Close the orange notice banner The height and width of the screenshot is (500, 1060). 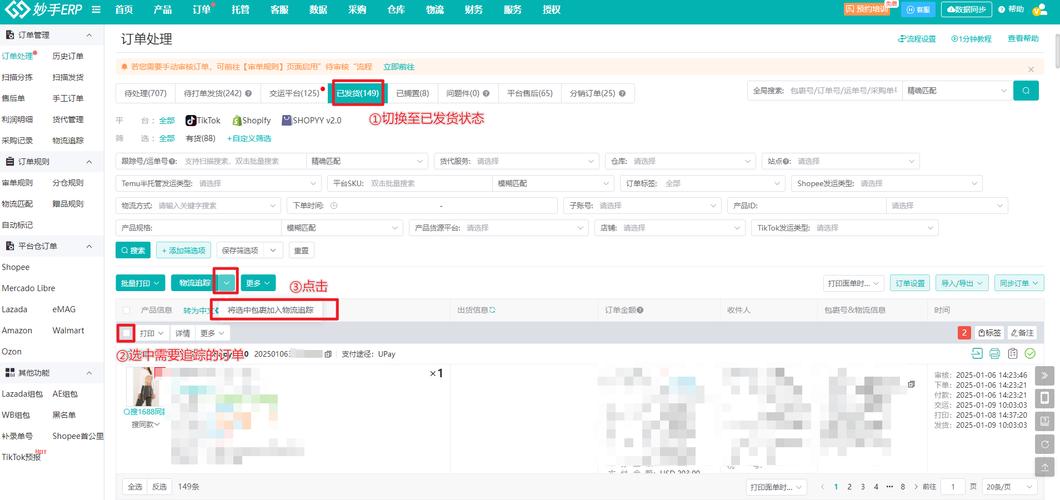(x=1031, y=69)
